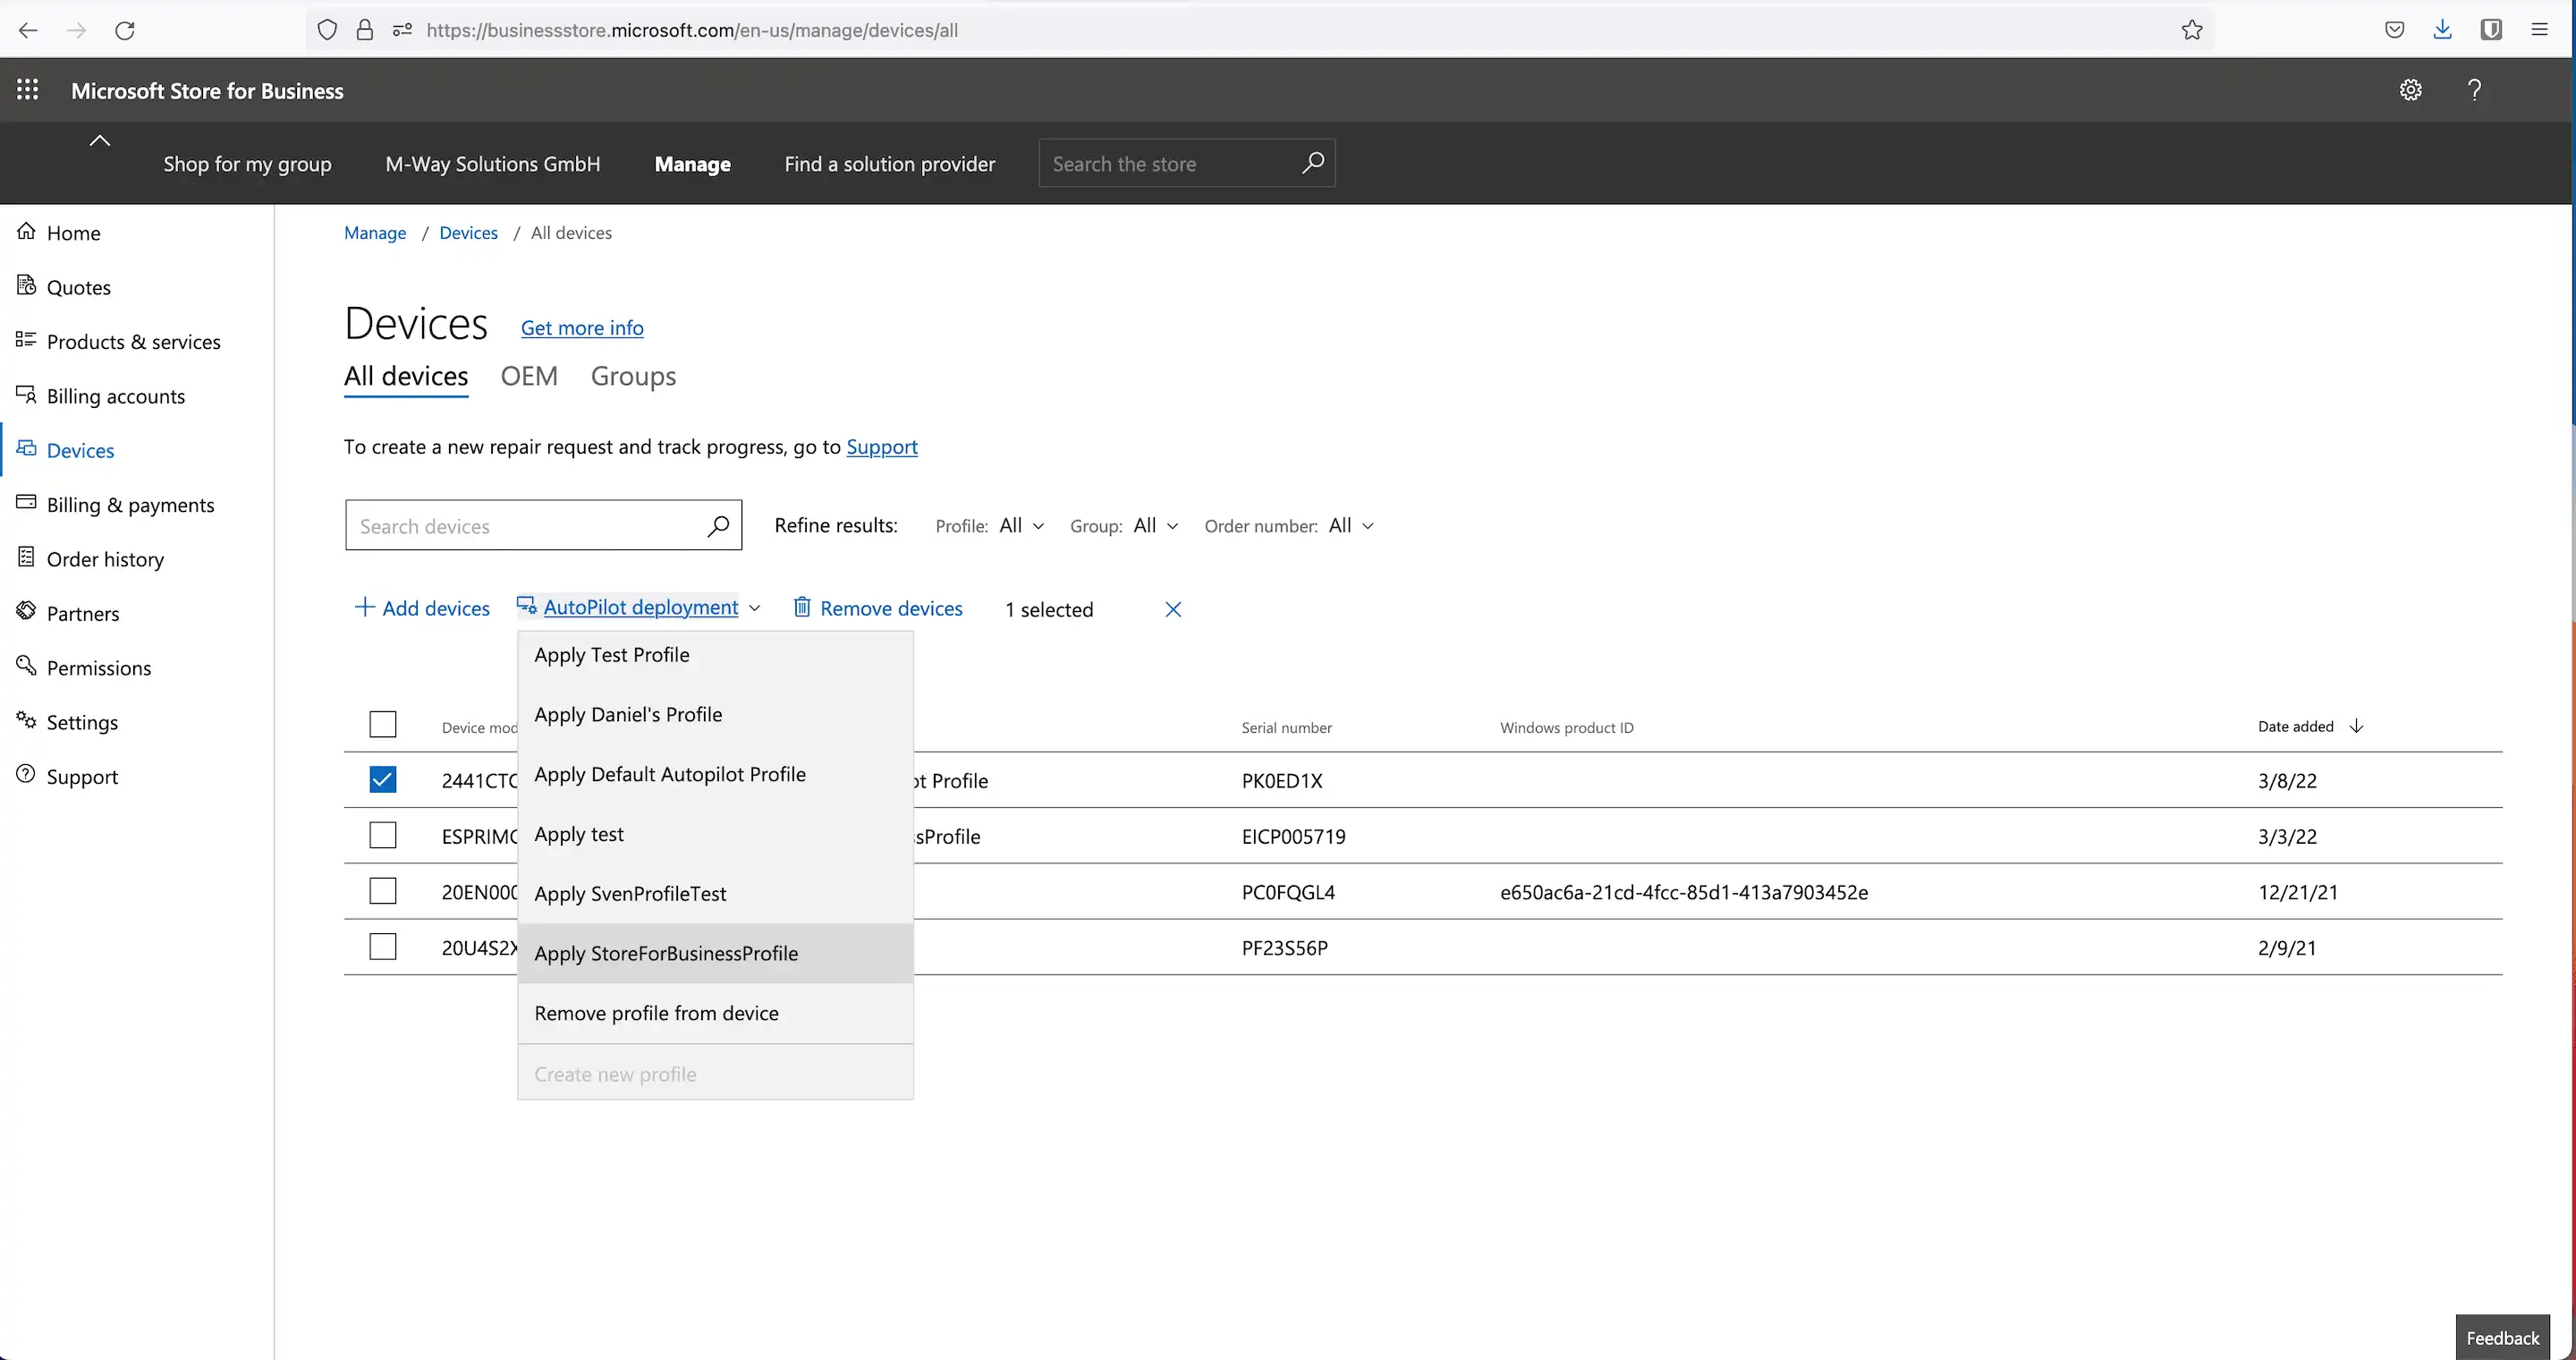Collapse the AutoPilot deployment dropdown chevron
This screenshot has height=1360, width=2576.
(755, 608)
